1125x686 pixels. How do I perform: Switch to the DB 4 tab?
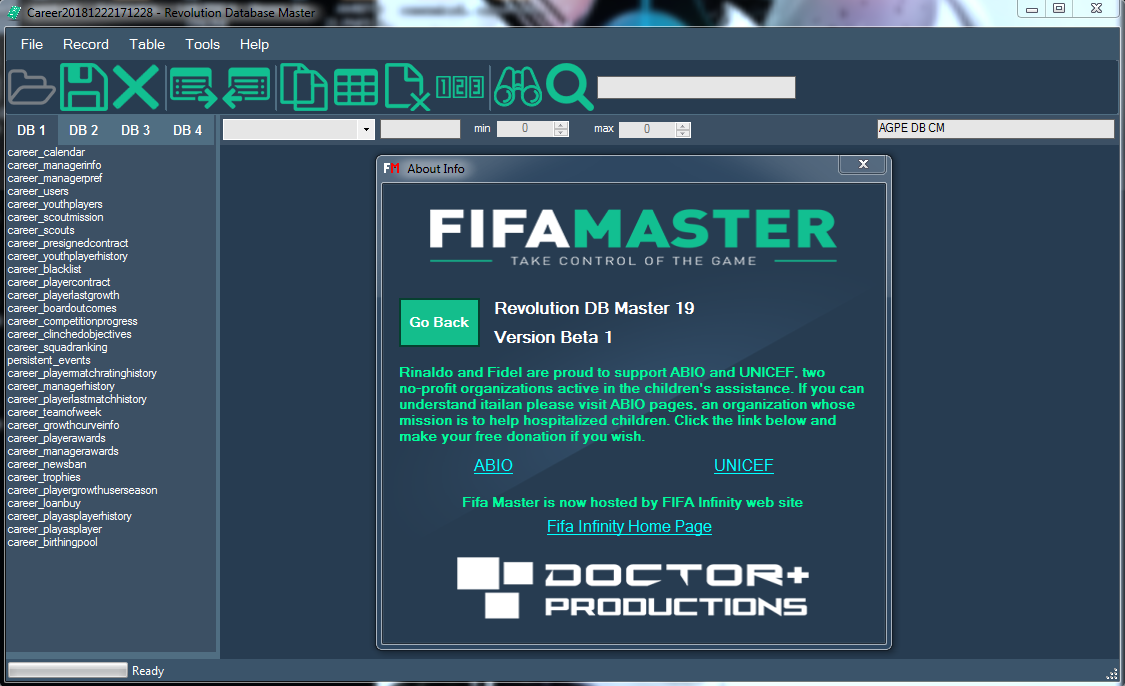(187, 130)
